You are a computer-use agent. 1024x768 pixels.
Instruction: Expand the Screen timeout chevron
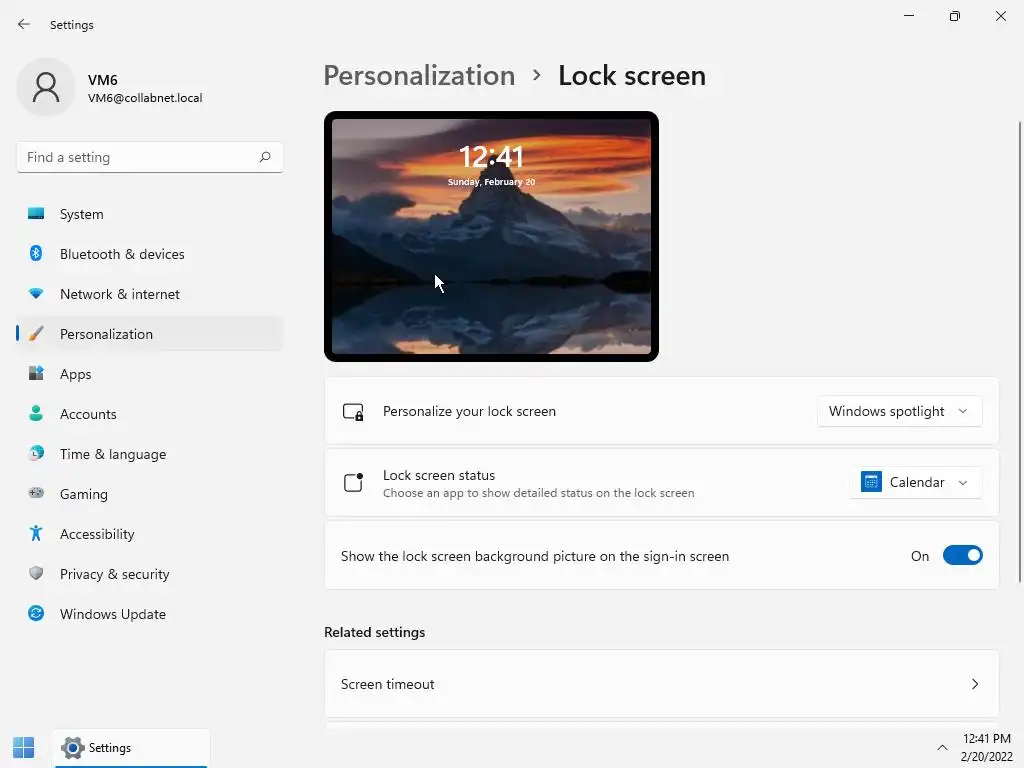click(x=974, y=684)
